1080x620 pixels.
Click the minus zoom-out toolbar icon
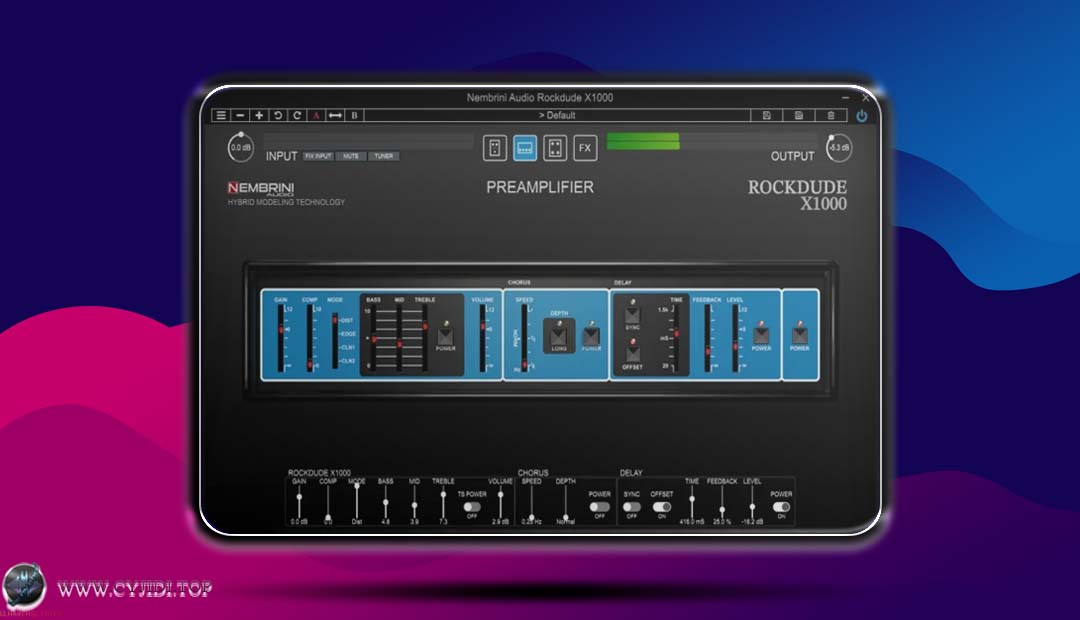pos(240,115)
